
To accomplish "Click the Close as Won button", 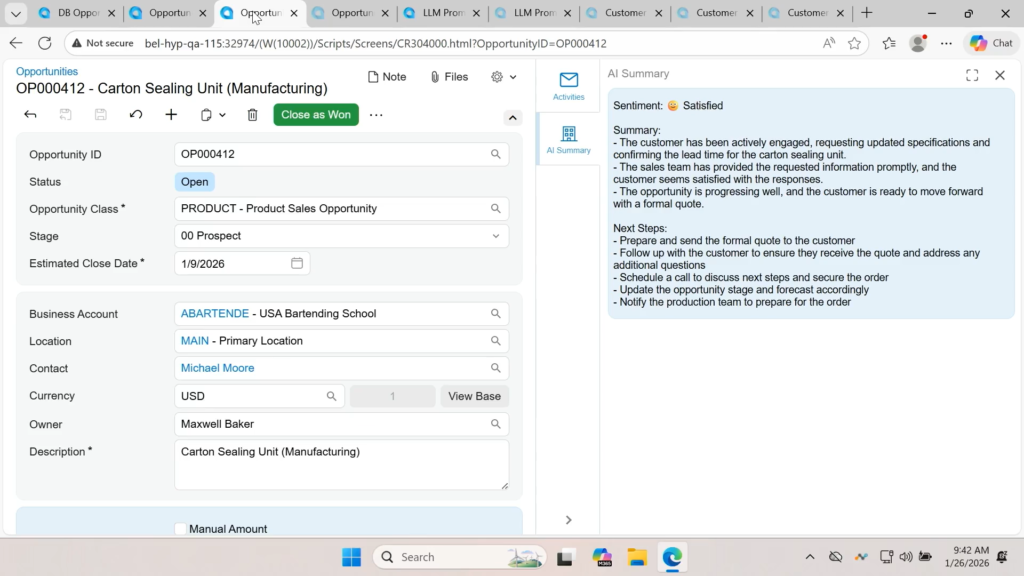I will pyautogui.click(x=316, y=115).
